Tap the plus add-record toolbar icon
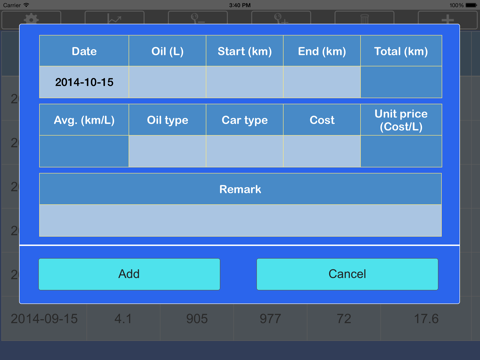This screenshot has width=480, height=360. 448,19
